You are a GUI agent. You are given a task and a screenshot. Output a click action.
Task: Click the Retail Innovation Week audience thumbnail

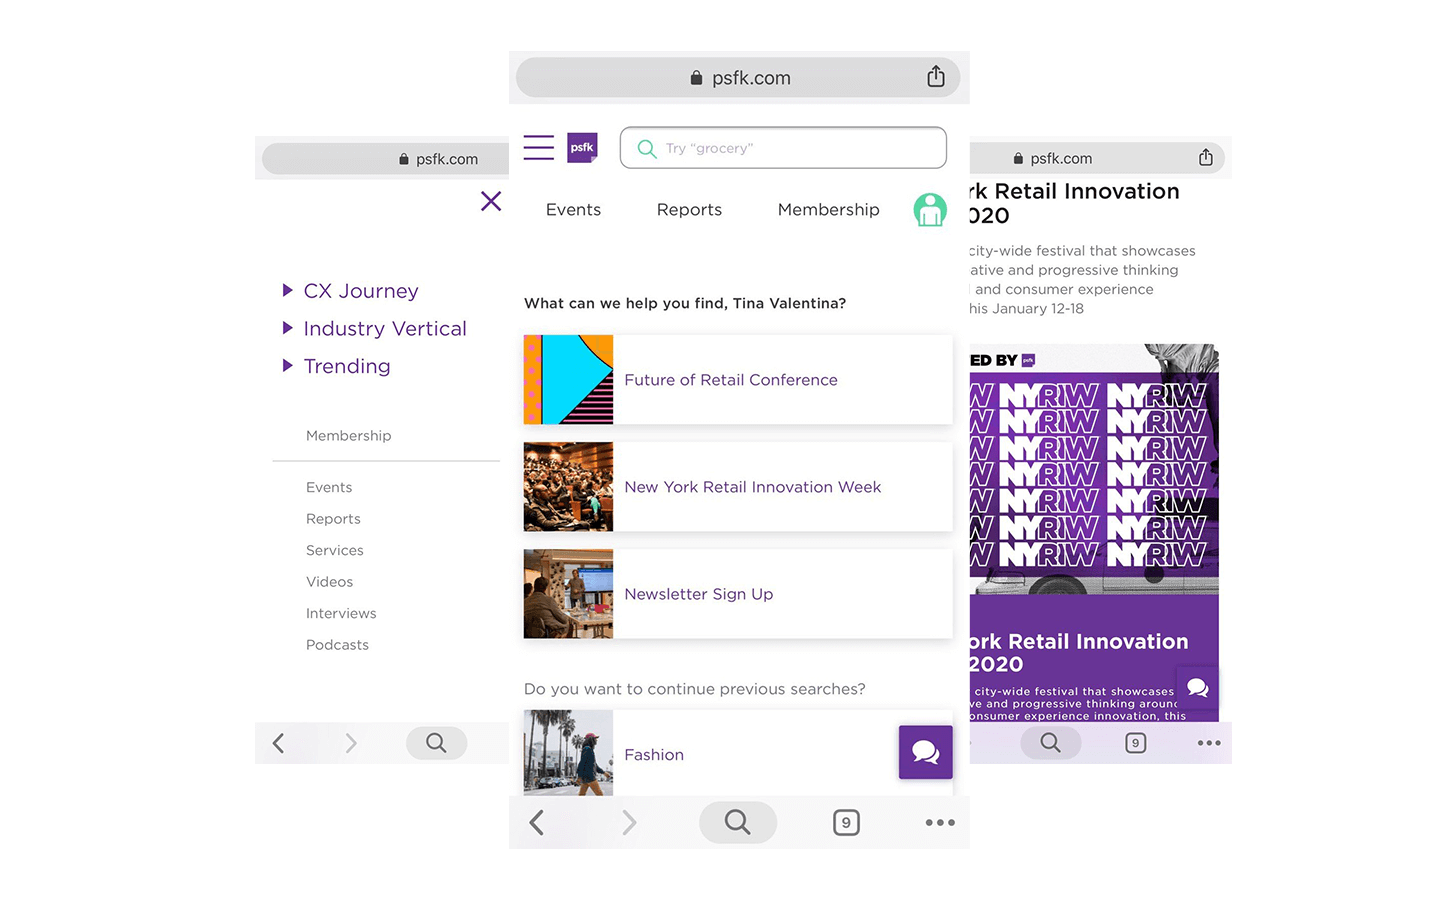(x=568, y=487)
